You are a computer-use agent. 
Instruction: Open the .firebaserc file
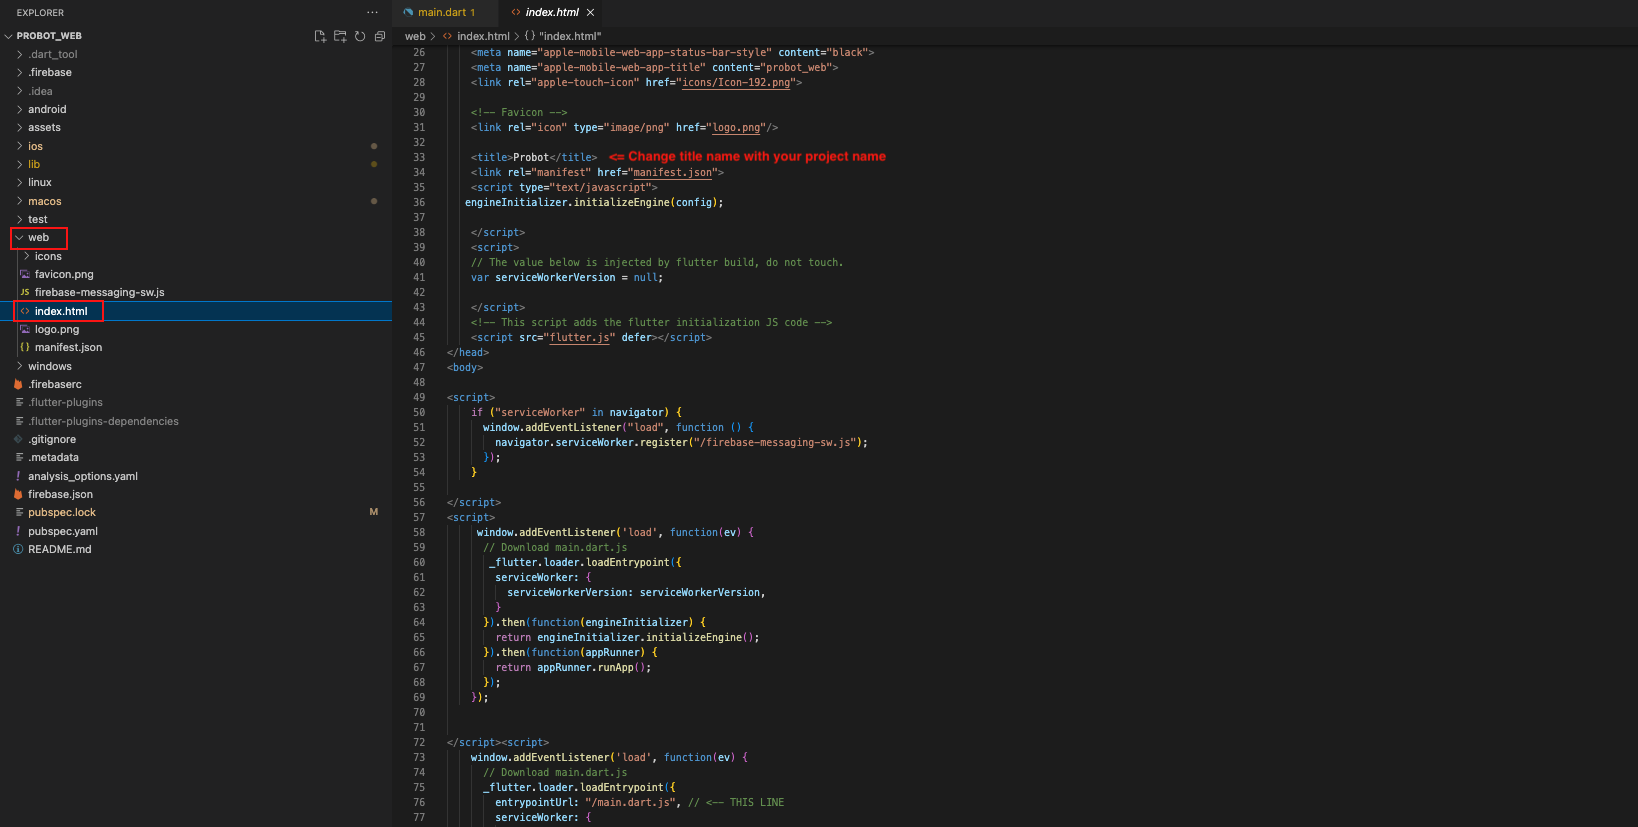coord(55,384)
